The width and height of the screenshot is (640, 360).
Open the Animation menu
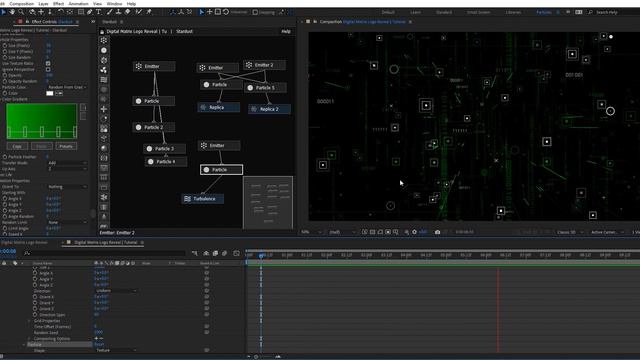click(78, 4)
